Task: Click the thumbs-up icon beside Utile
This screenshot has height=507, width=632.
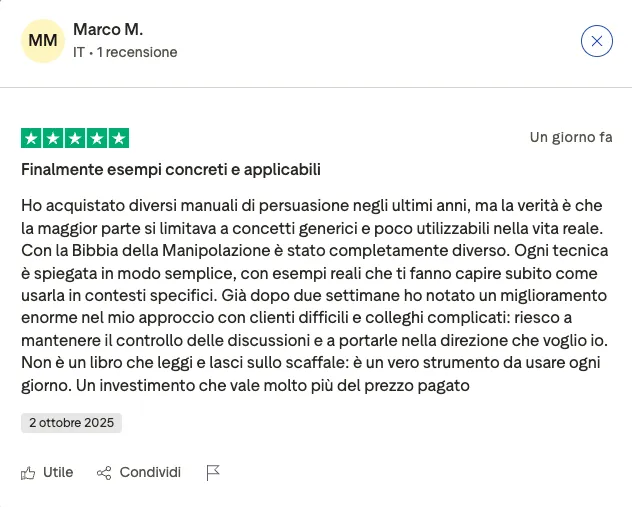Action: tap(28, 472)
